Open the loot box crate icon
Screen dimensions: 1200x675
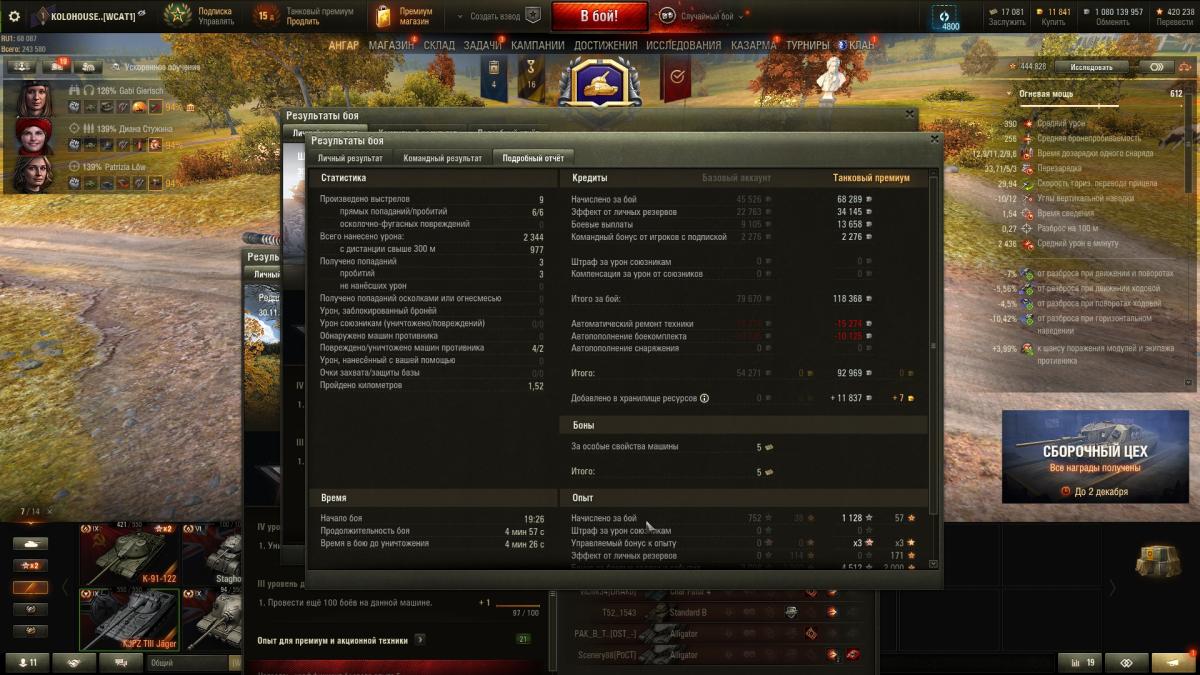tap(1158, 560)
